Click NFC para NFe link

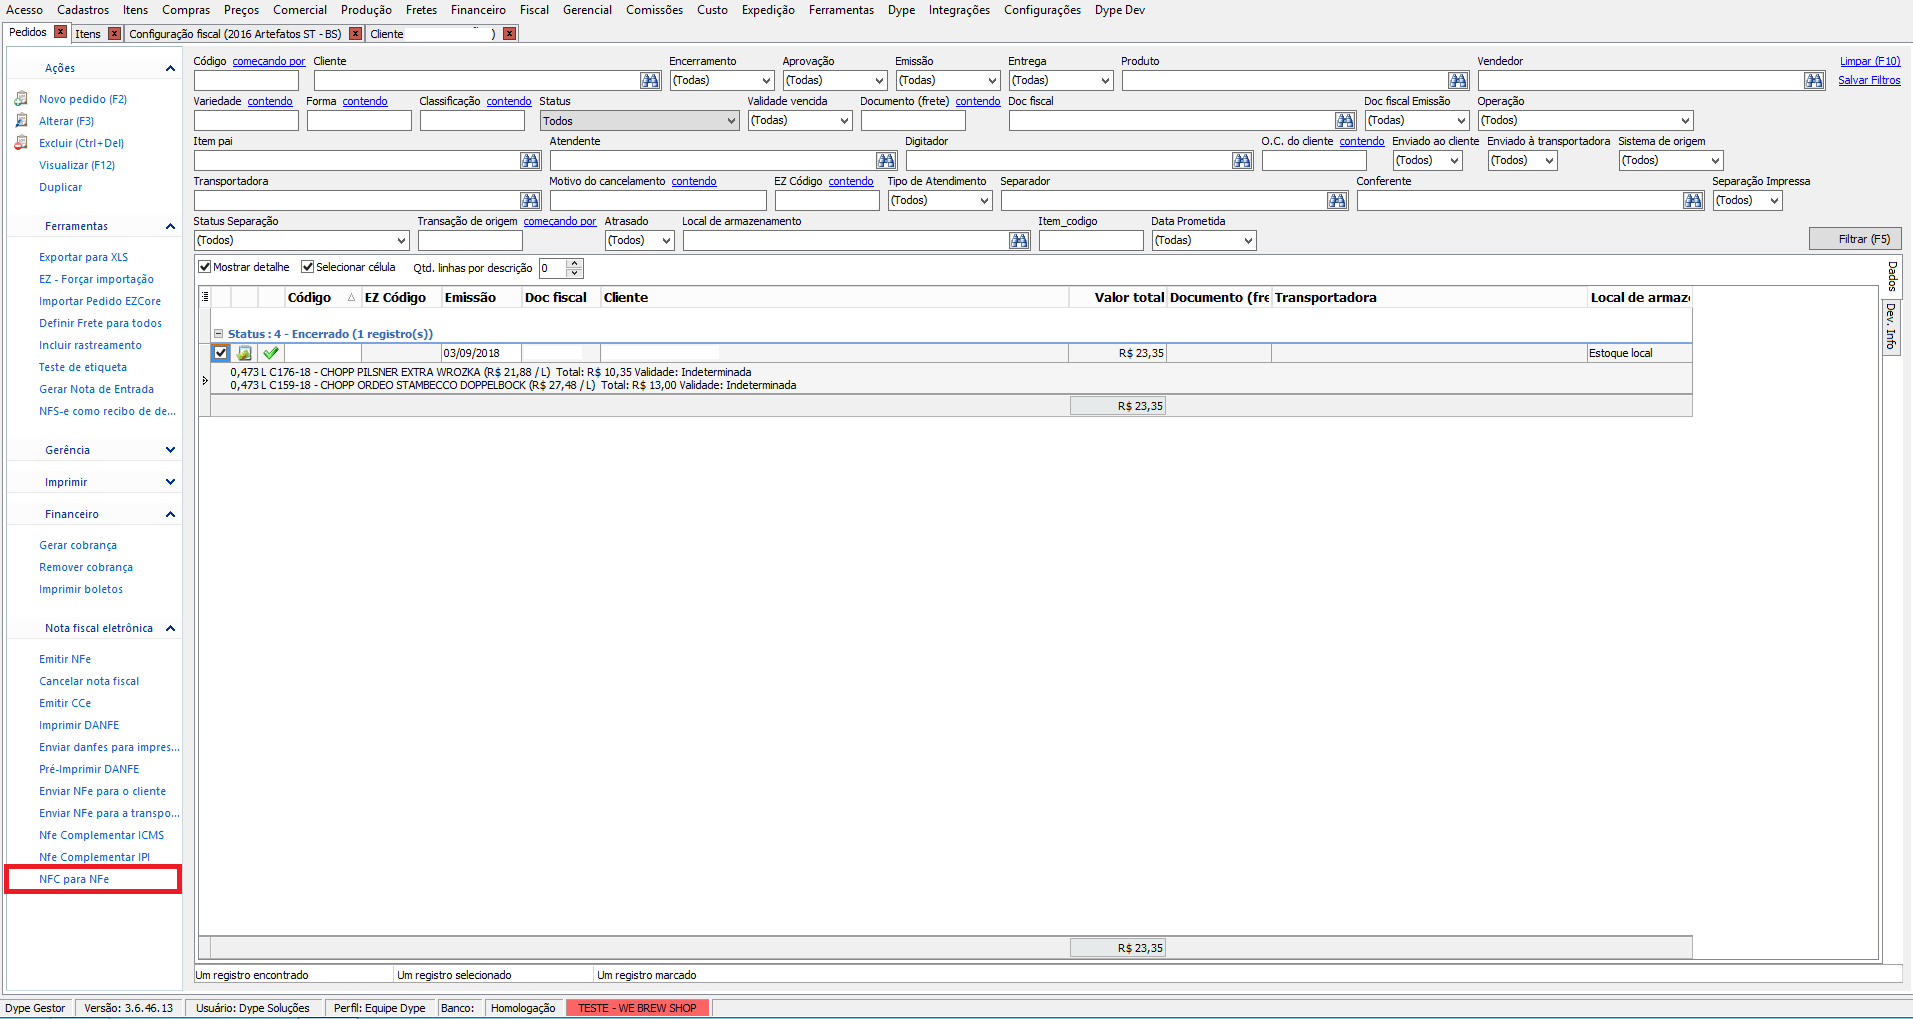(74, 879)
